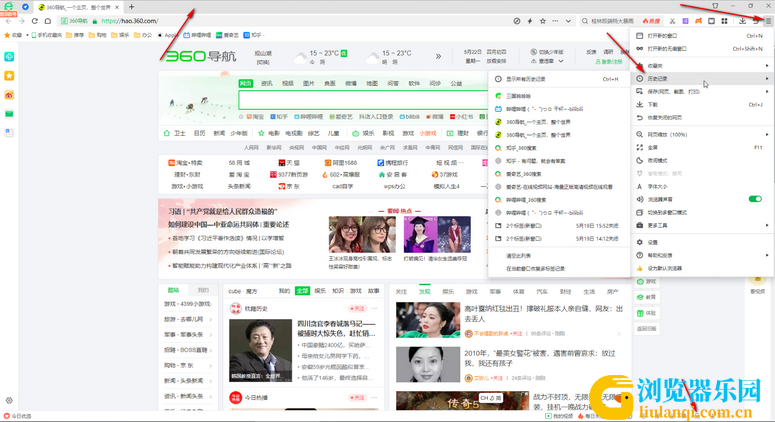Click the graduation photo news thumbnail
775x422 pixels.
tap(437, 235)
